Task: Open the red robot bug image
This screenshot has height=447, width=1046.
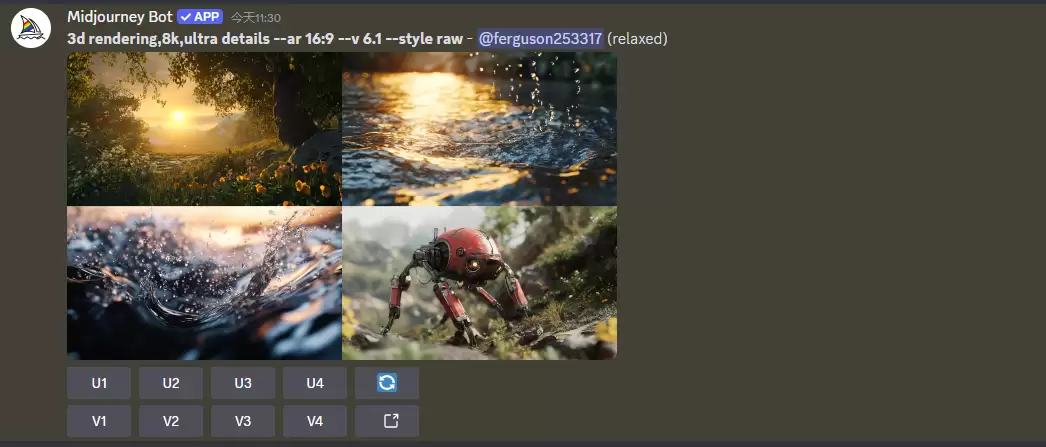Action: [479, 283]
